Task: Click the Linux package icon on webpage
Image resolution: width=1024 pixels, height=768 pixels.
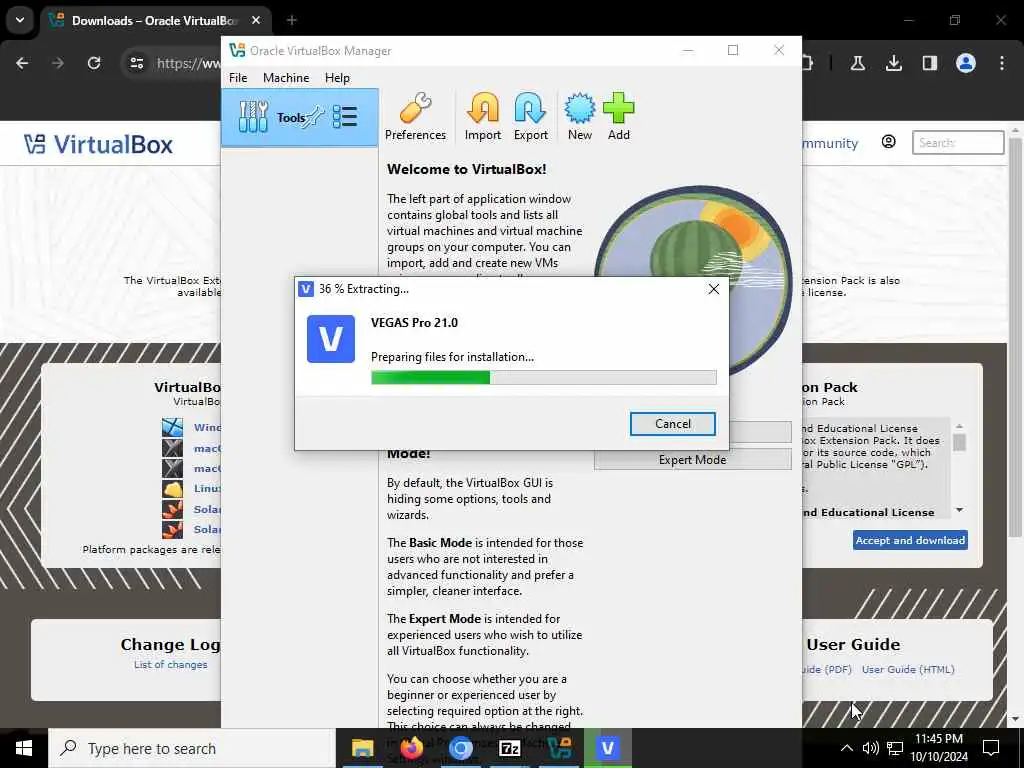Action: pyautogui.click(x=172, y=488)
